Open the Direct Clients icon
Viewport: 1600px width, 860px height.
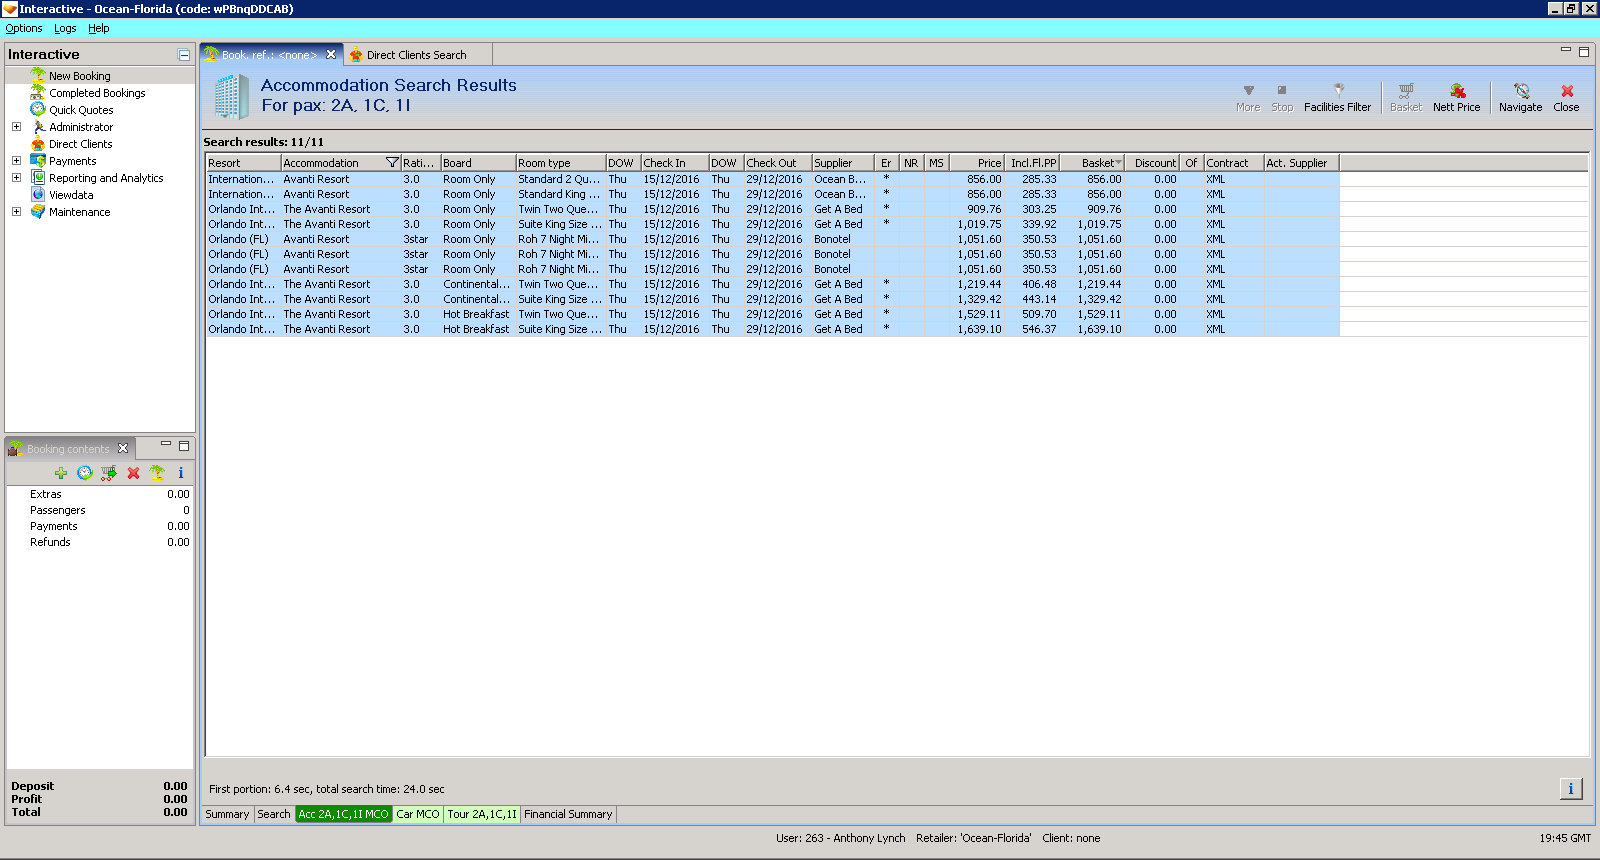[x=38, y=143]
